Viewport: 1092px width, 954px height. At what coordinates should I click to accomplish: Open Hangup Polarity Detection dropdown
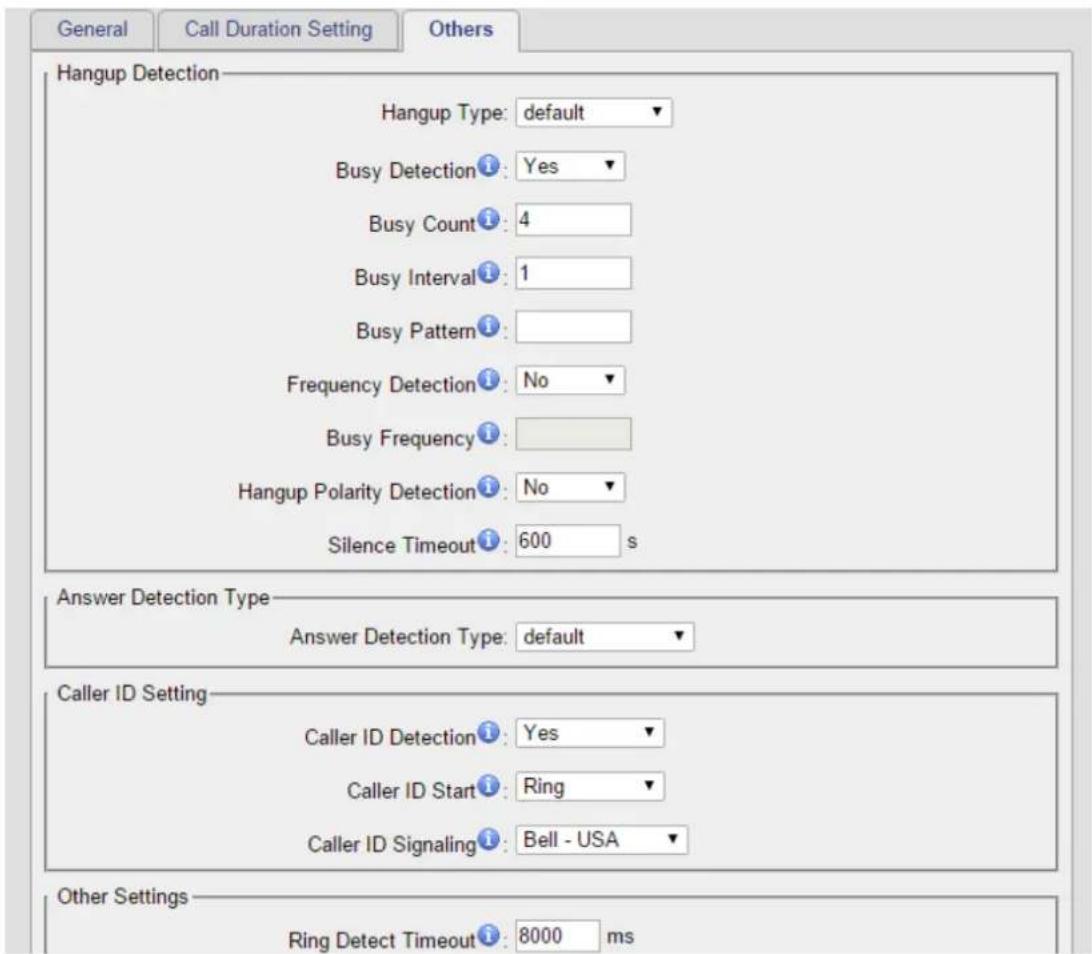point(570,487)
